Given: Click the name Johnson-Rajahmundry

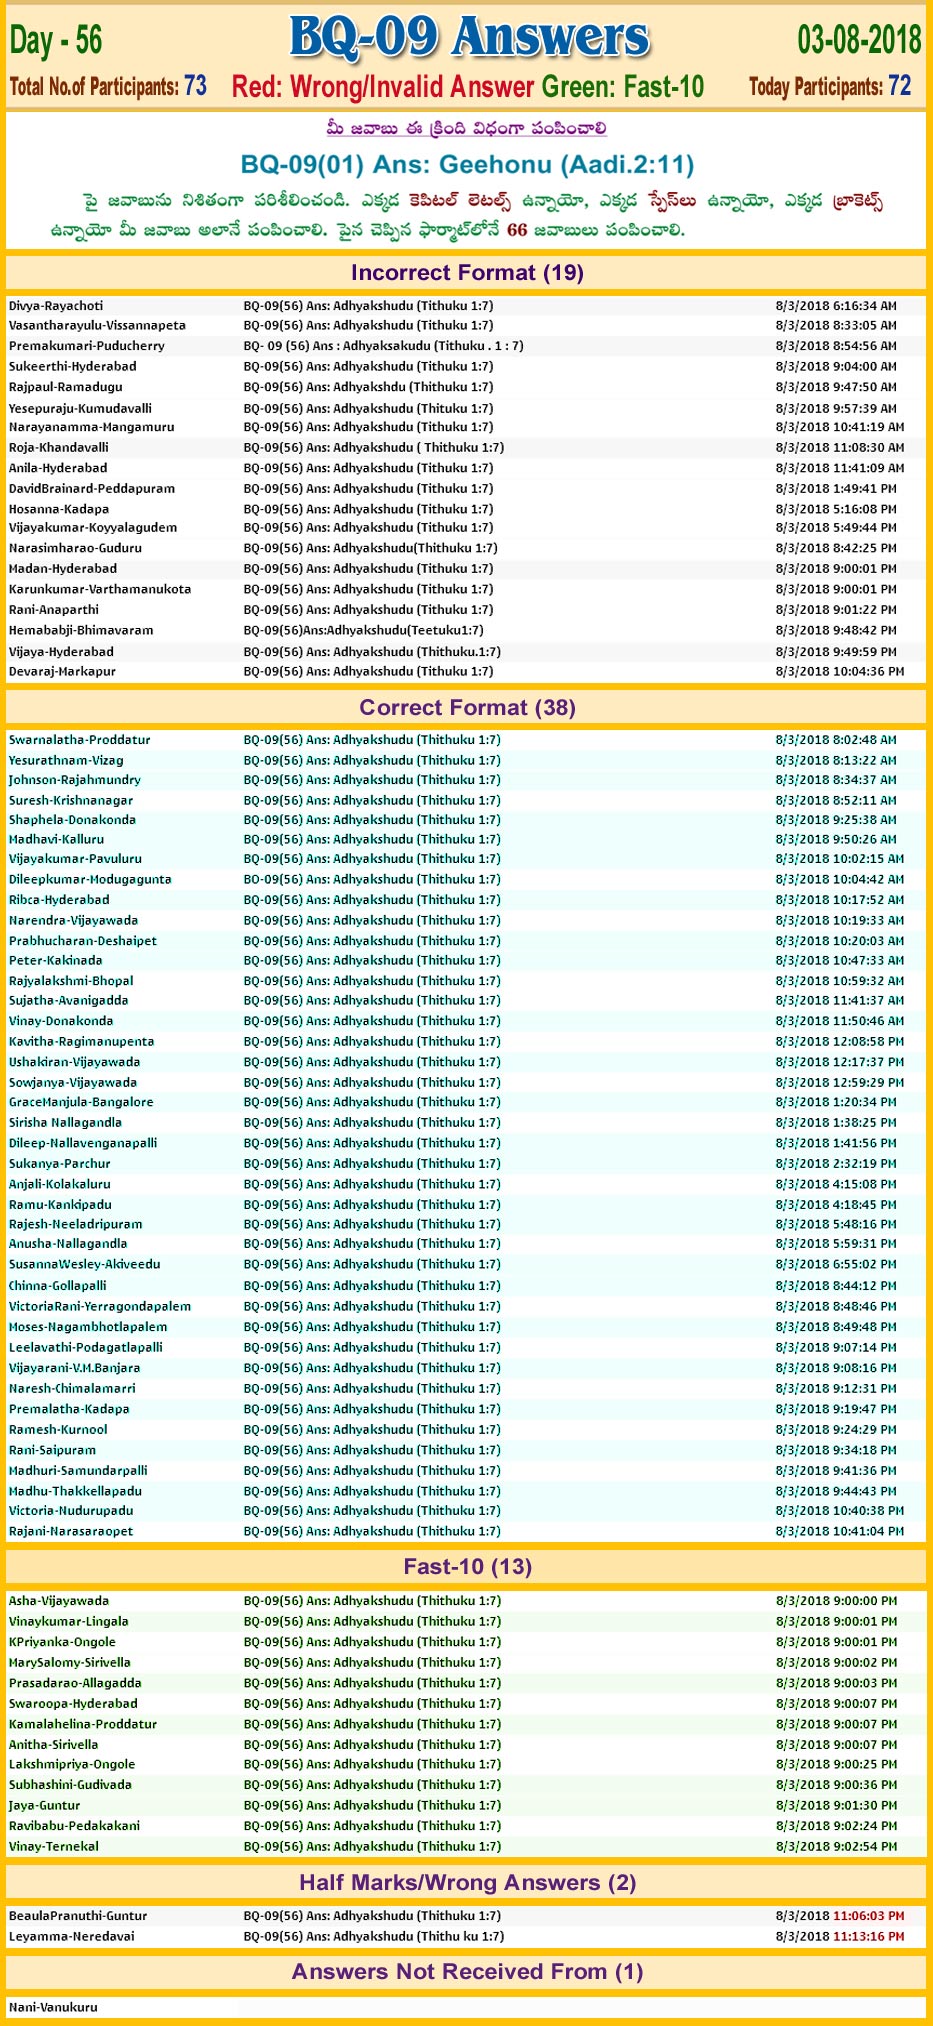Looking at the screenshot, I should point(75,780).
